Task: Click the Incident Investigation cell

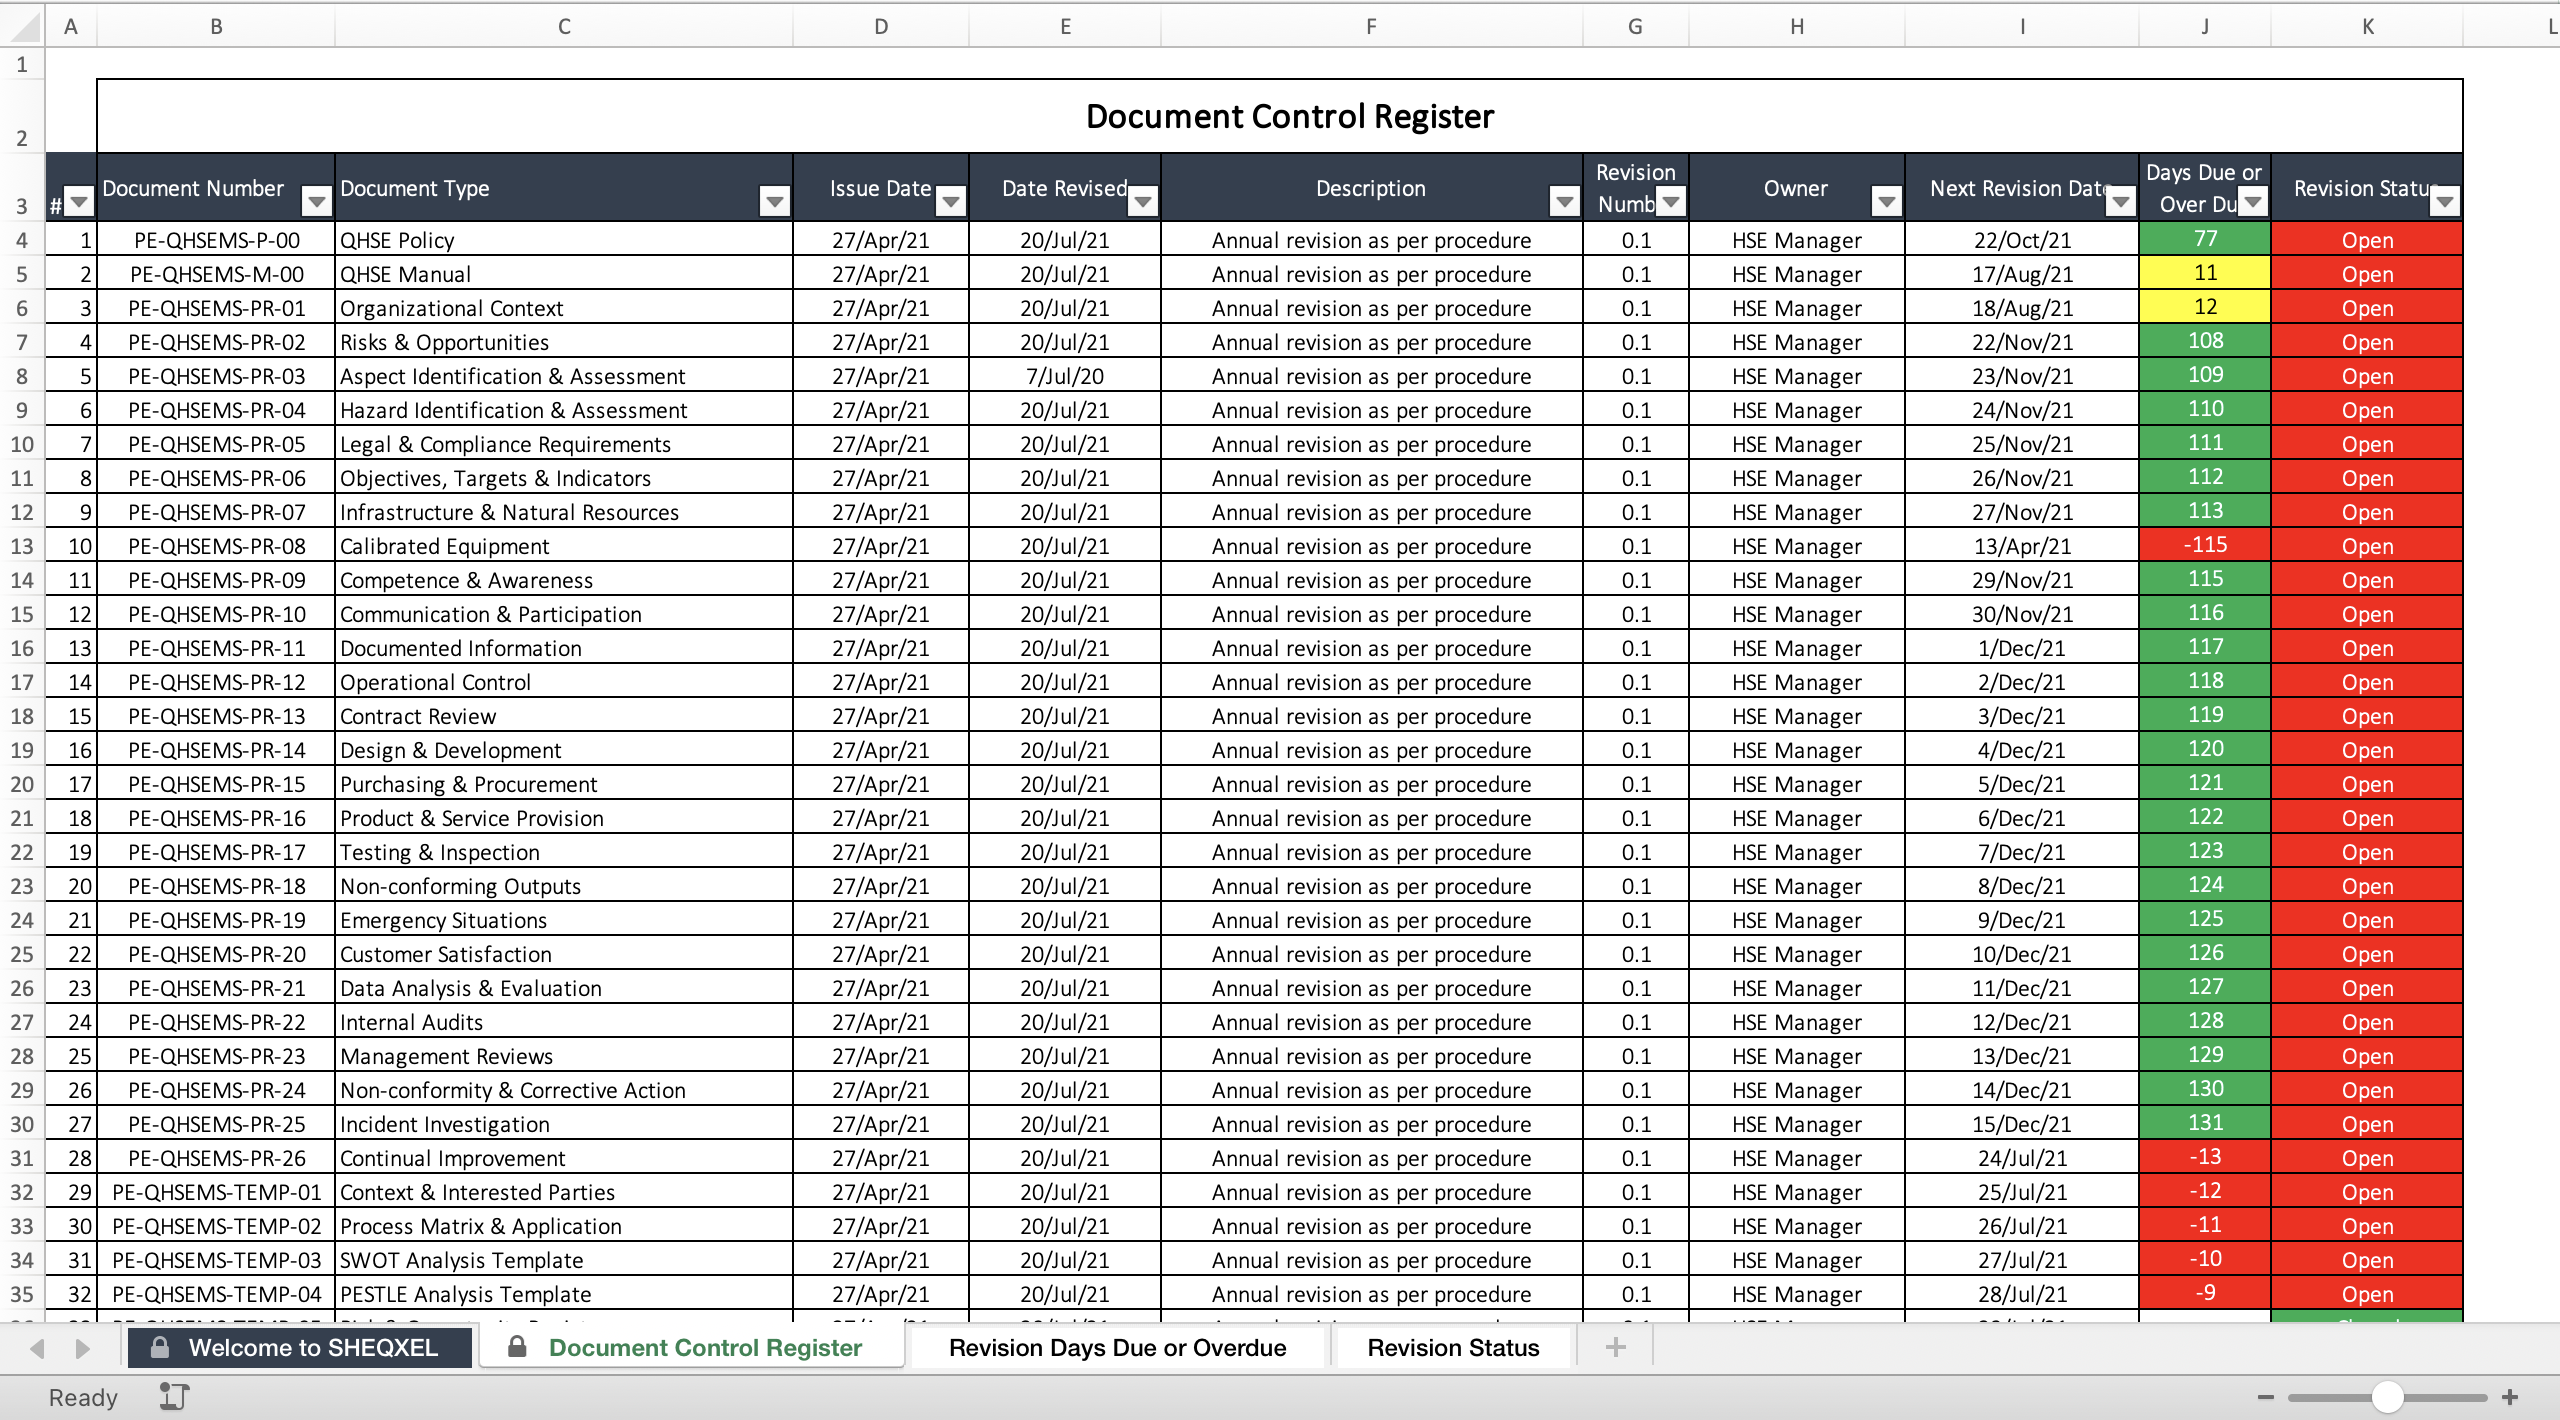Action: click(x=564, y=1124)
